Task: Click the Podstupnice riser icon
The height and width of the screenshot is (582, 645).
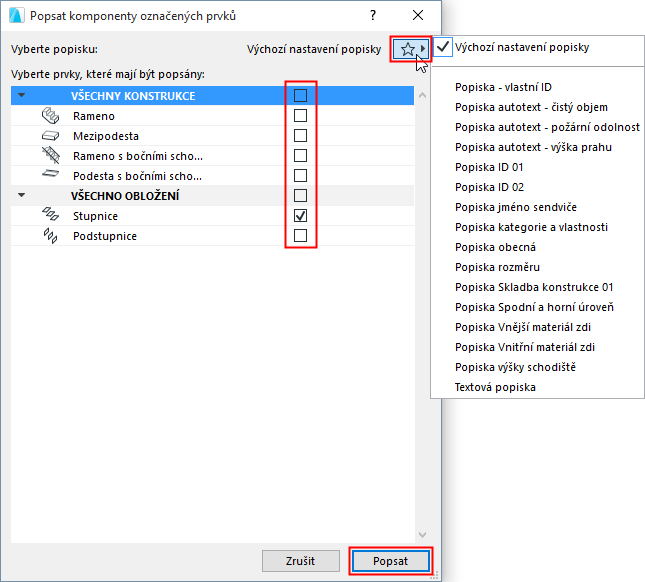Action: point(50,236)
